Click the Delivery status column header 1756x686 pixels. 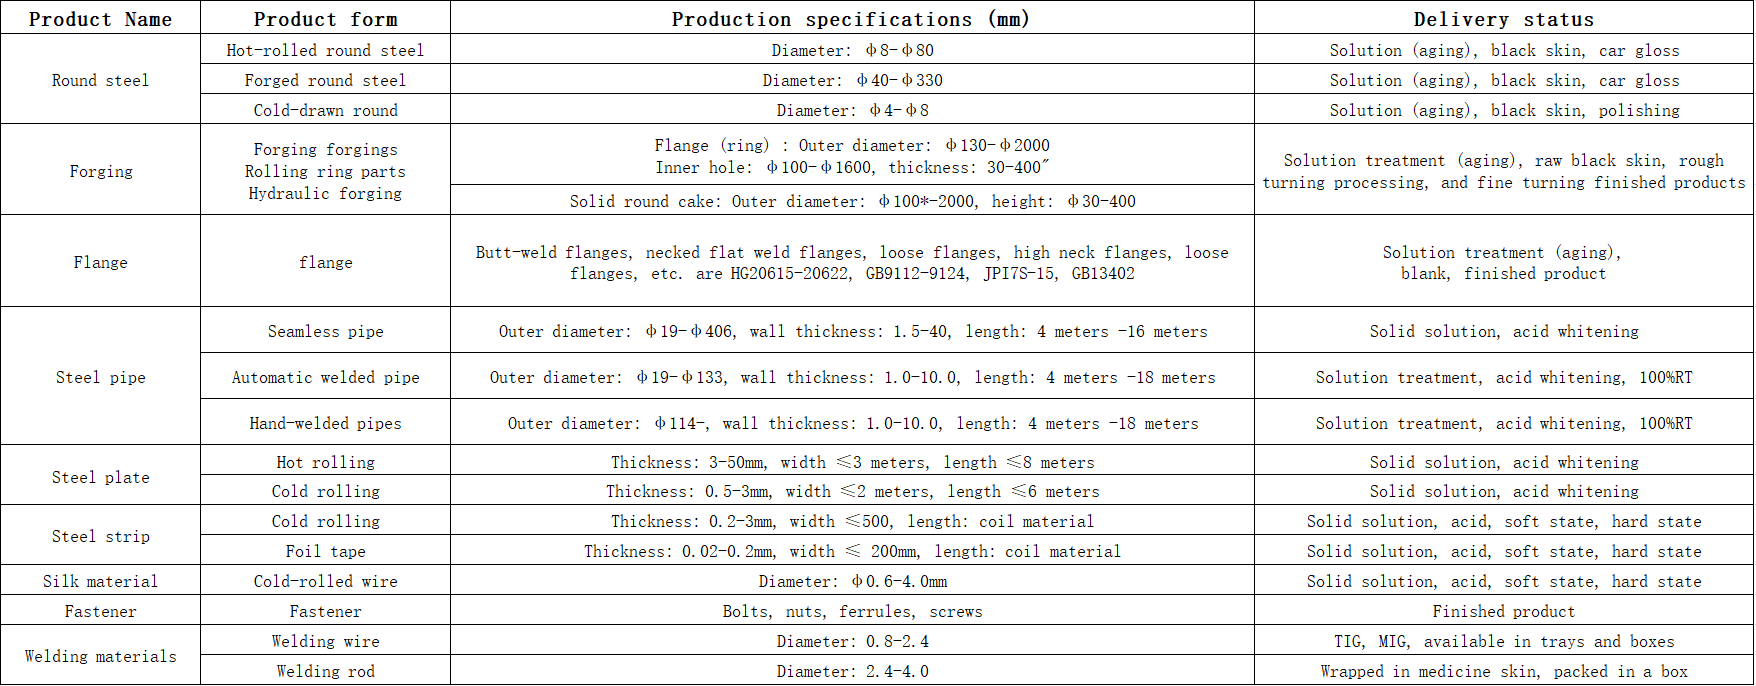click(1503, 19)
